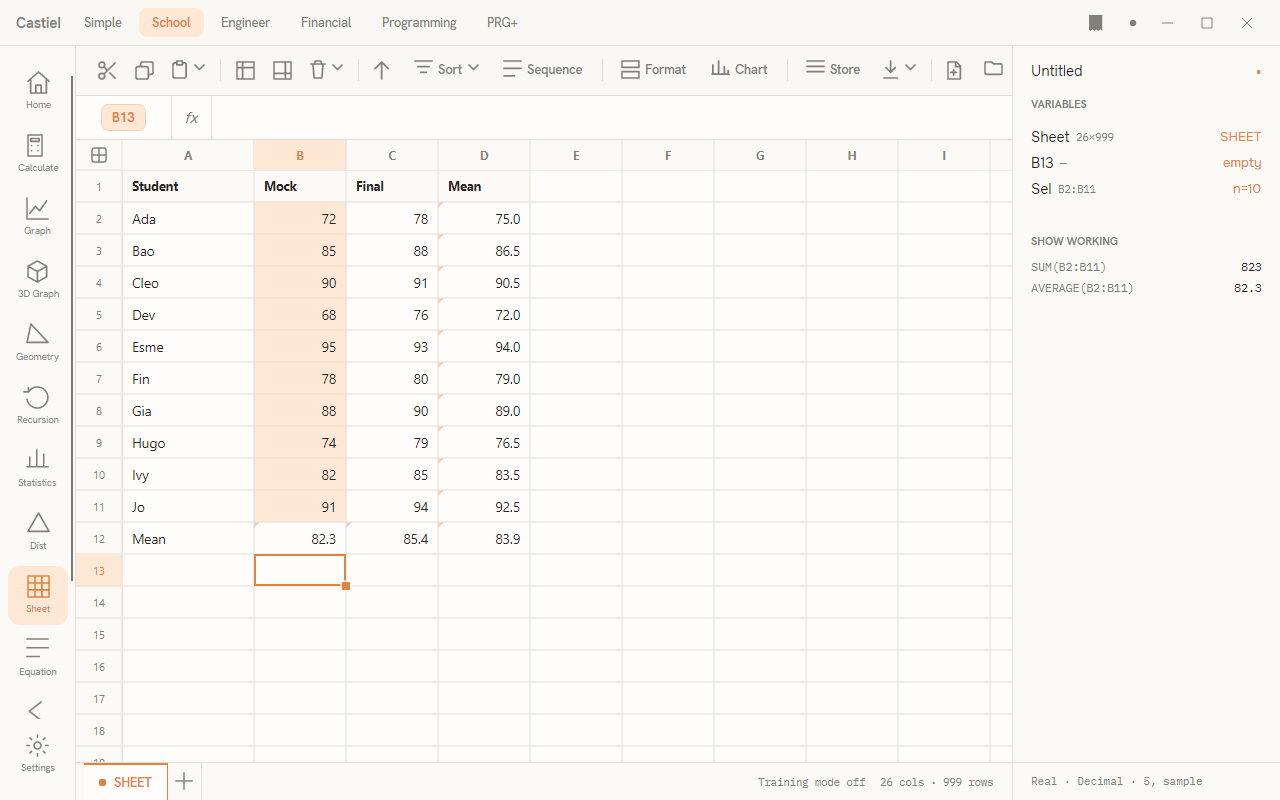Image resolution: width=1280 pixels, height=800 pixels.
Task: Open the Sort dropdown
Action: point(446,69)
